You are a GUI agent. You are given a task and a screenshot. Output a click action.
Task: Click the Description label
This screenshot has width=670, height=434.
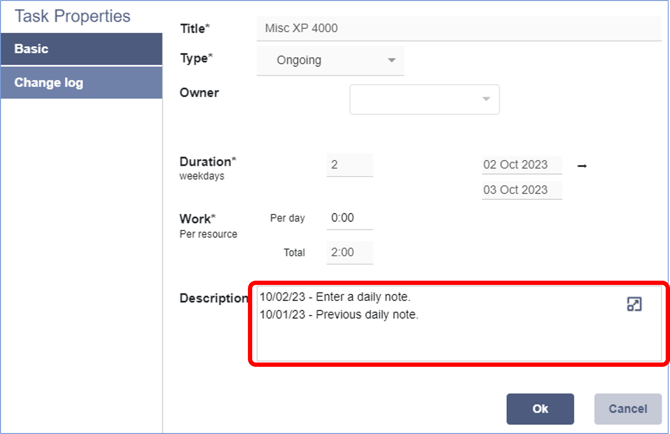(x=213, y=298)
